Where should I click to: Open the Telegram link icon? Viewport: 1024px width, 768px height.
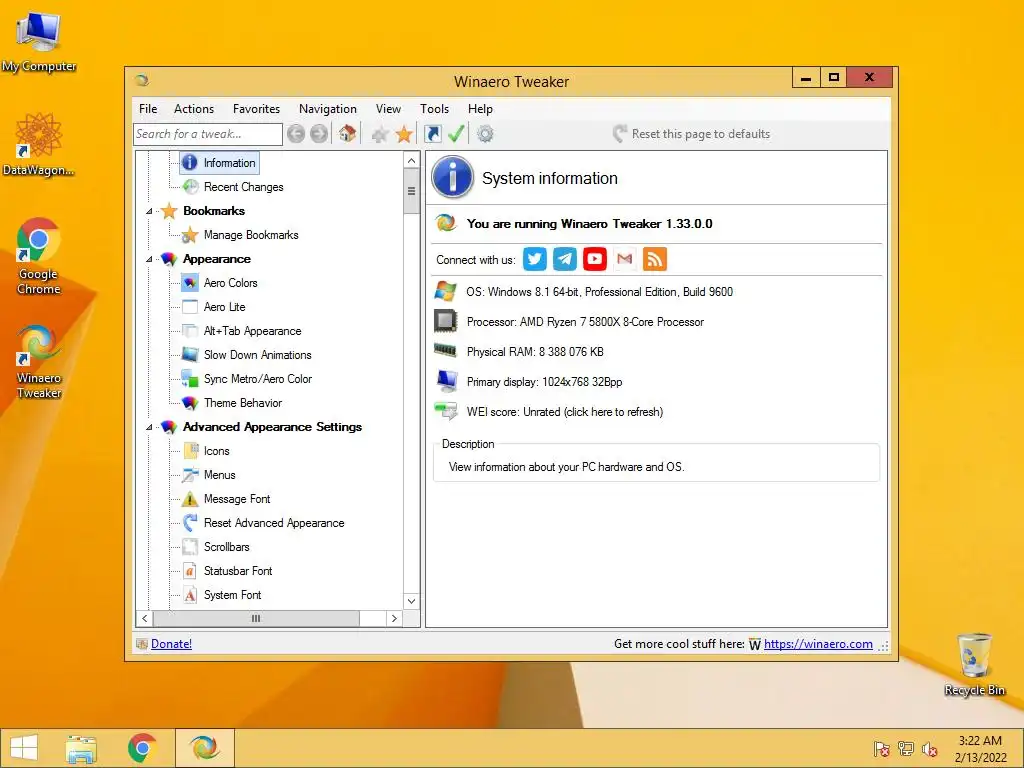tap(565, 259)
